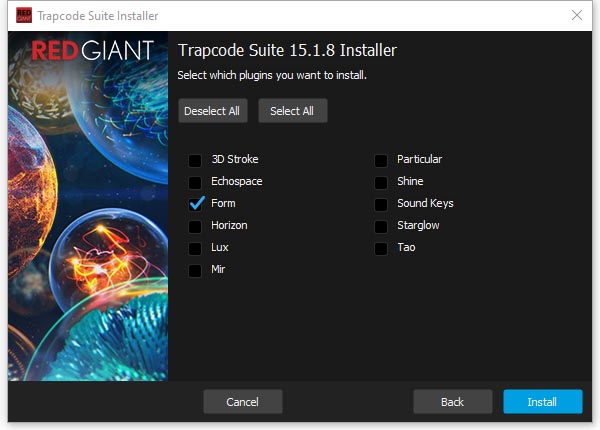Click 'Select which plugins you want to install.' text

272,75
